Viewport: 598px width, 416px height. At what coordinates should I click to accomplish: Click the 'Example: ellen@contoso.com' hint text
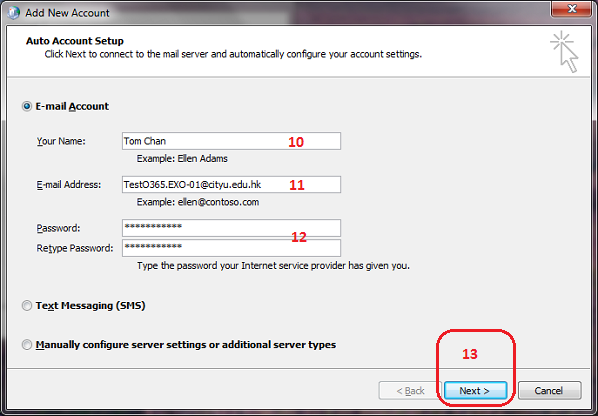click(198, 202)
